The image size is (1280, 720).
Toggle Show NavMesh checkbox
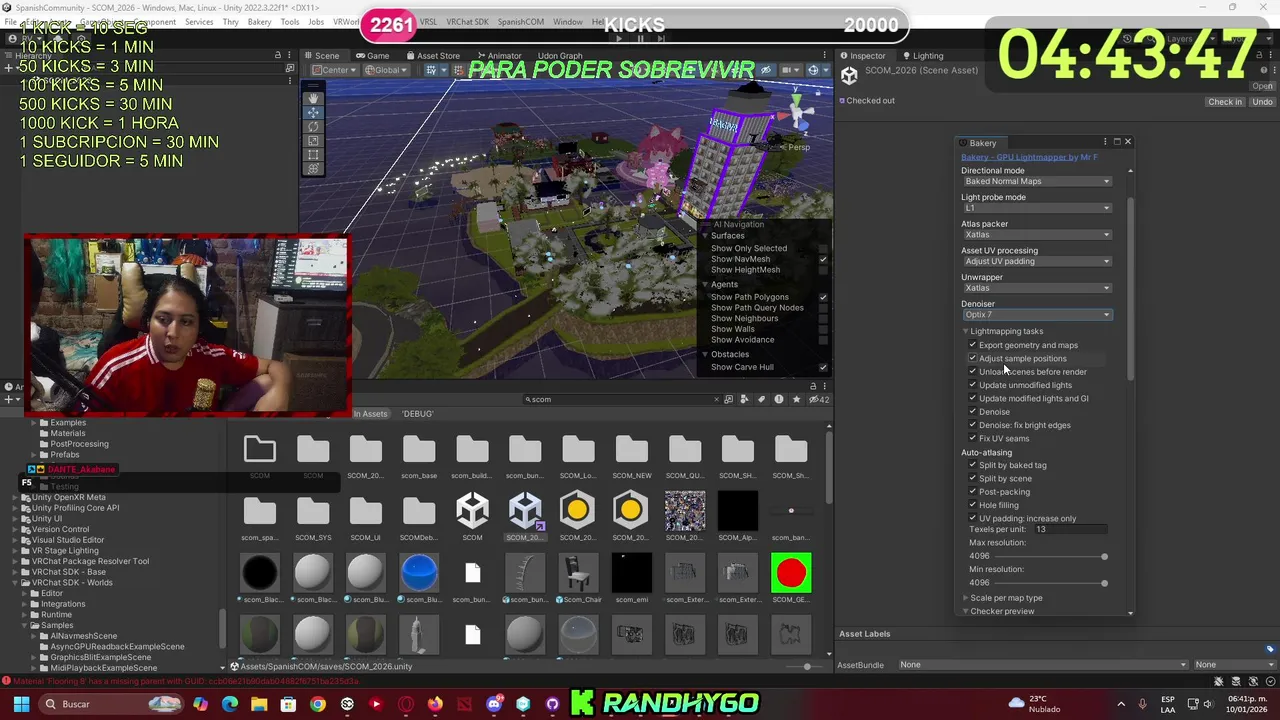click(x=823, y=259)
